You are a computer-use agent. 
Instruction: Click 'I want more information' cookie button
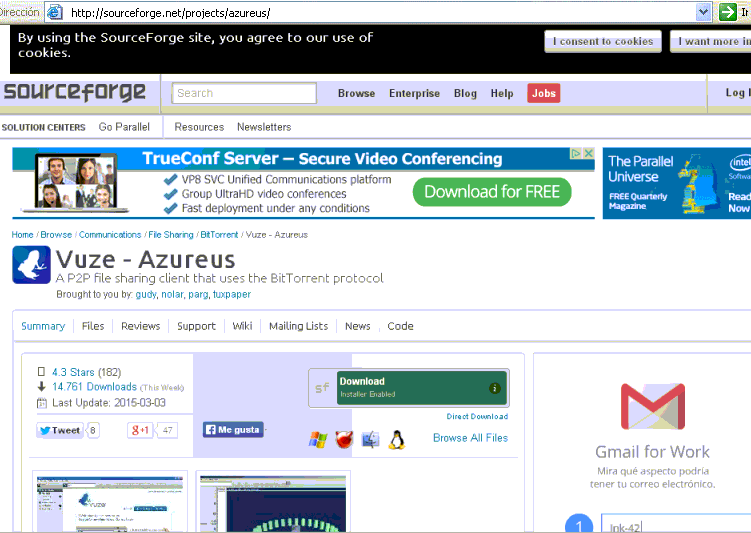tap(712, 41)
